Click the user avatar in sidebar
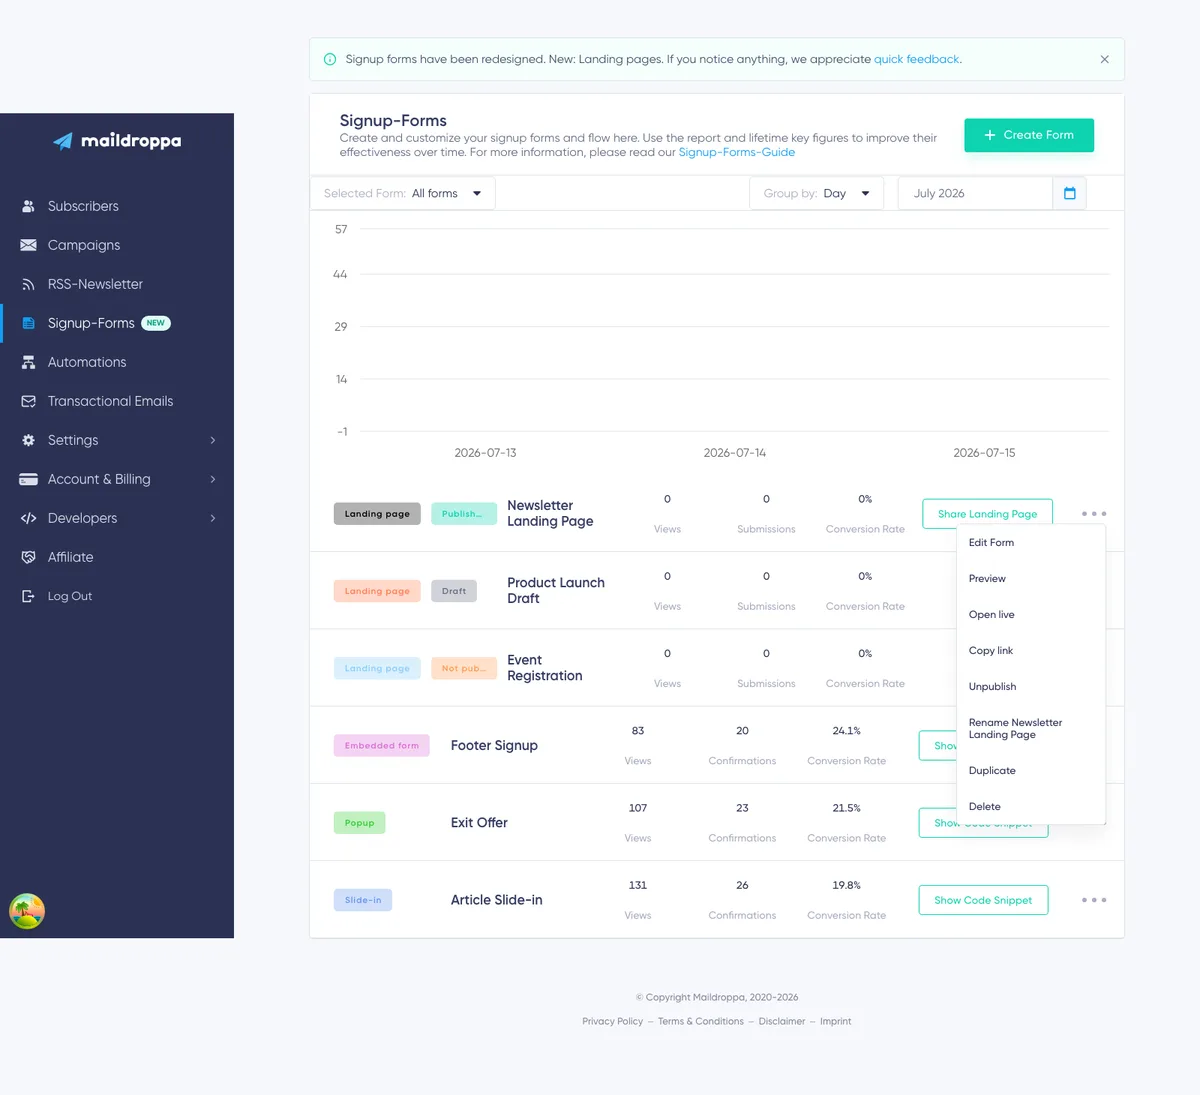Viewport: 1200px width, 1095px height. click(x=27, y=911)
